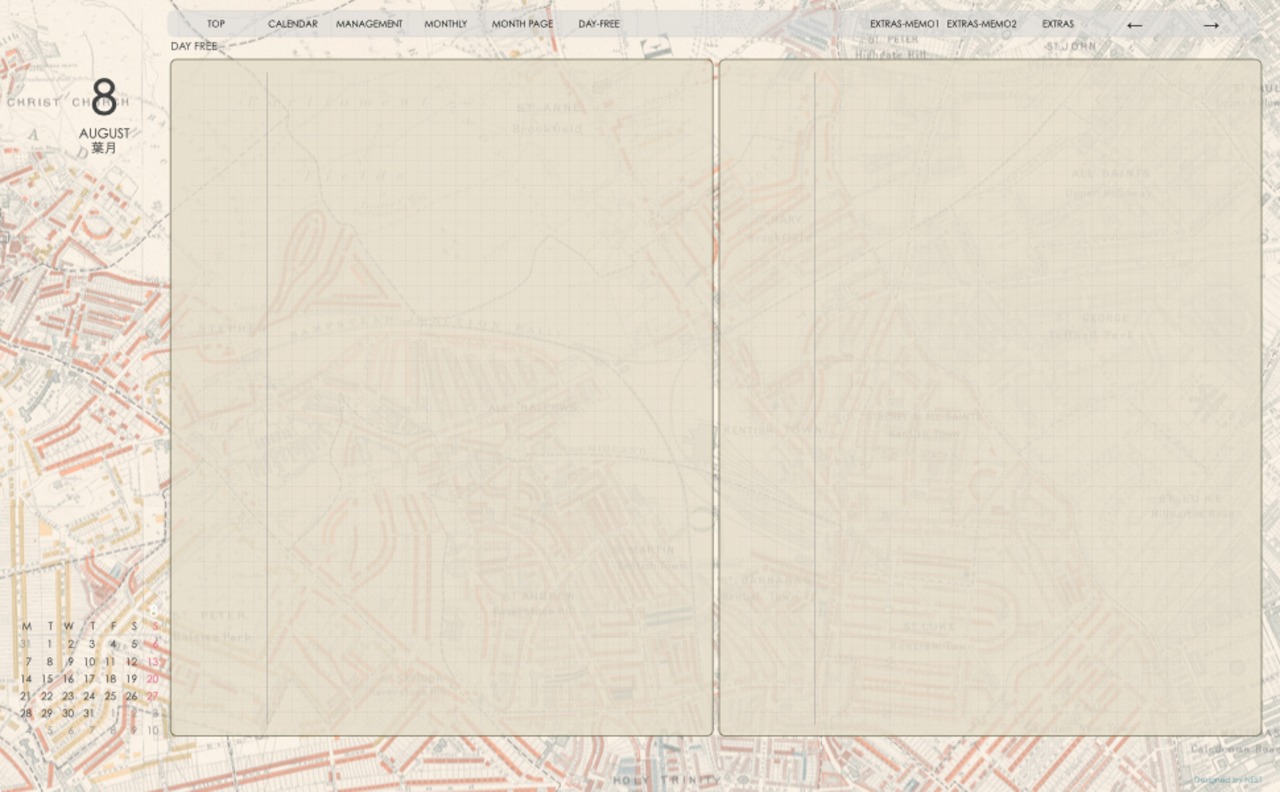Switch to the CALENDAR tab

(293, 24)
